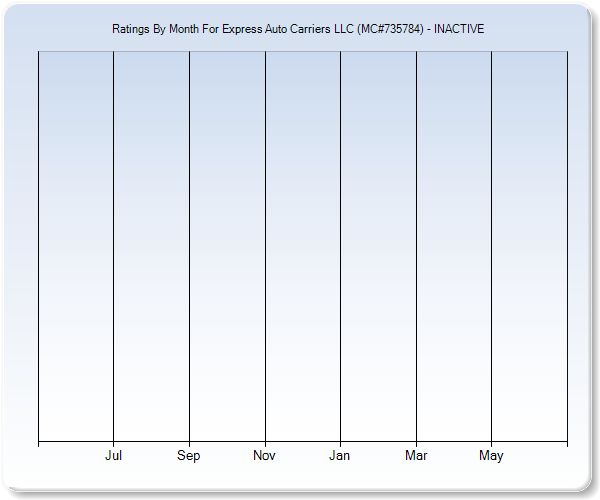Select the 'Jan' axis label

pyautogui.click(x=339, y=455)
